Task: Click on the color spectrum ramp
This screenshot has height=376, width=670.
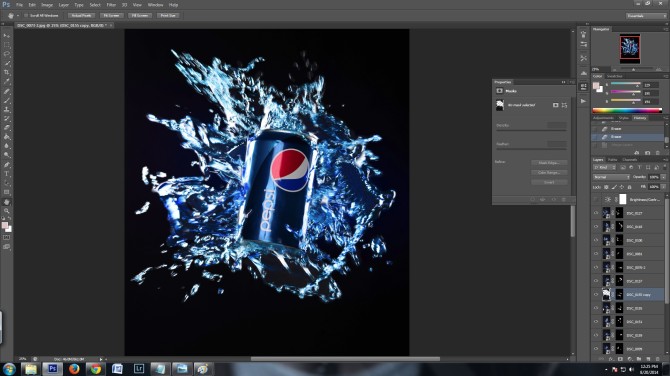Action: click(627, 111)
